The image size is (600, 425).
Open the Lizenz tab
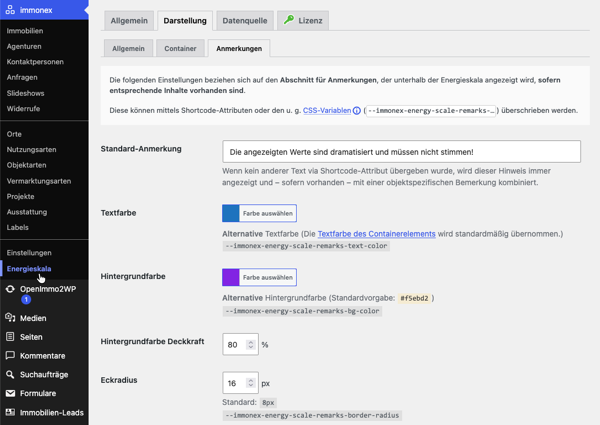(303, 21)
